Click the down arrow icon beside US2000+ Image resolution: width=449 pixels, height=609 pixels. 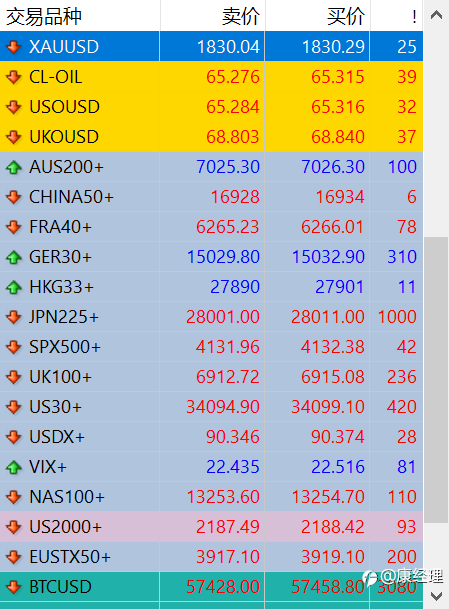(x=14, y=527)
